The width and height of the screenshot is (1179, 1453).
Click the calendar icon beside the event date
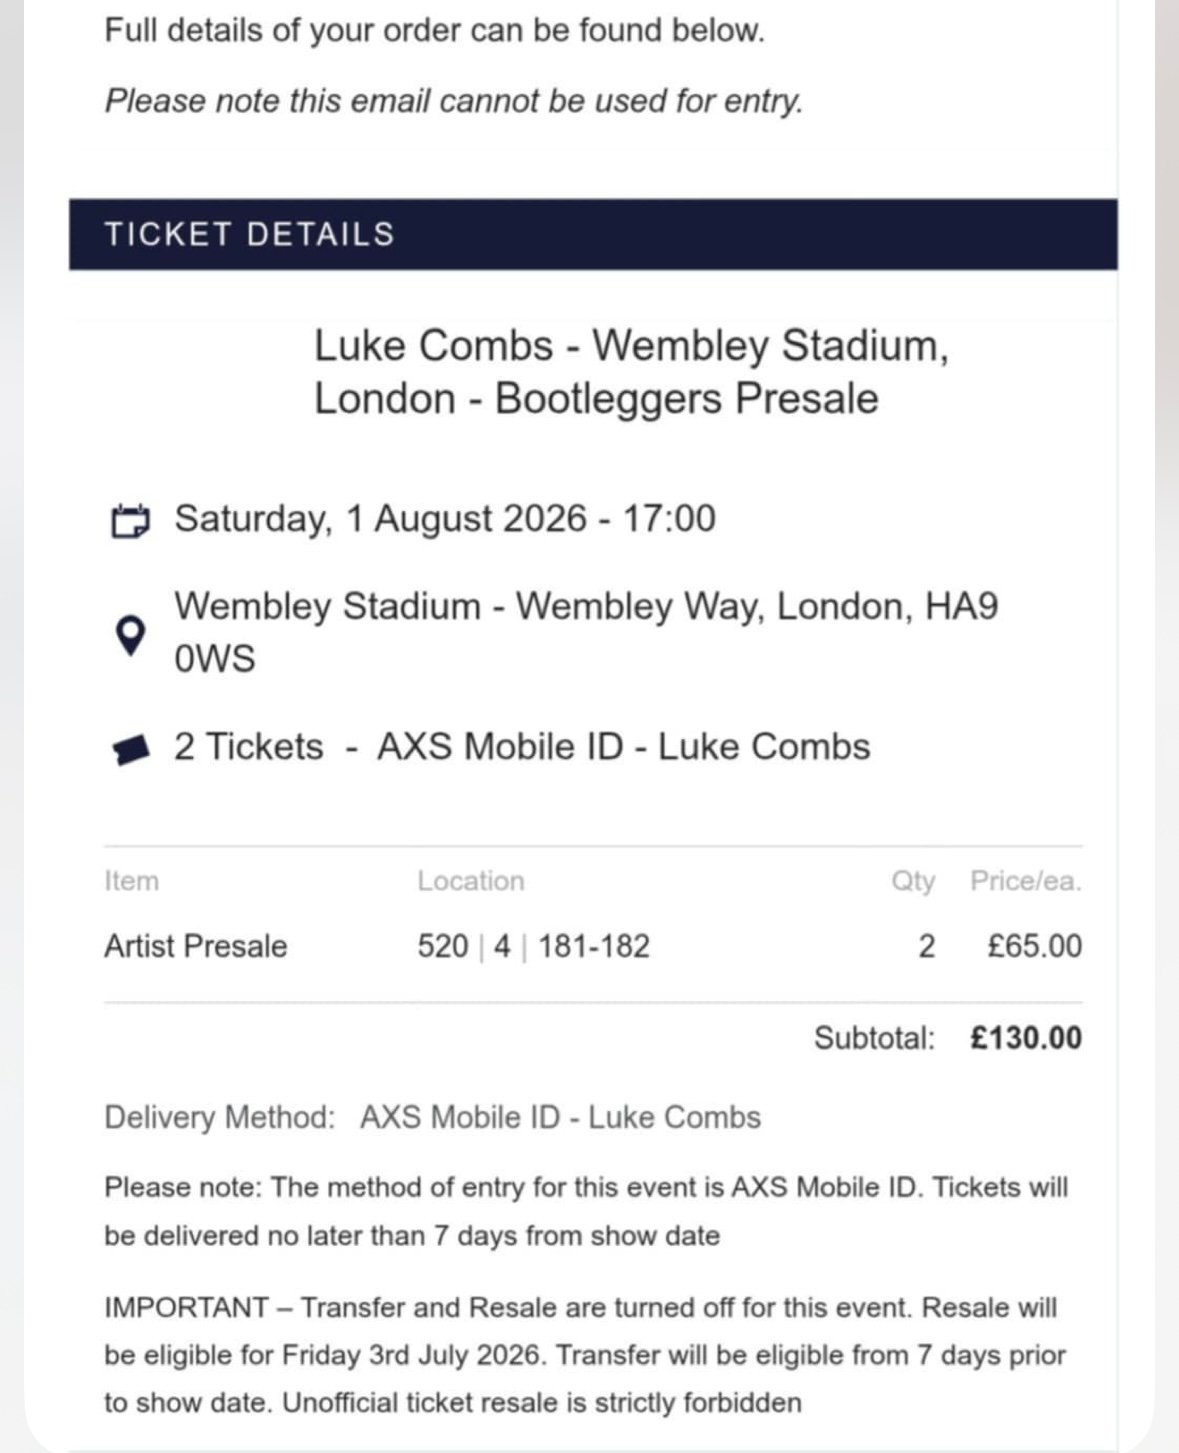click(x=130, y=521)
